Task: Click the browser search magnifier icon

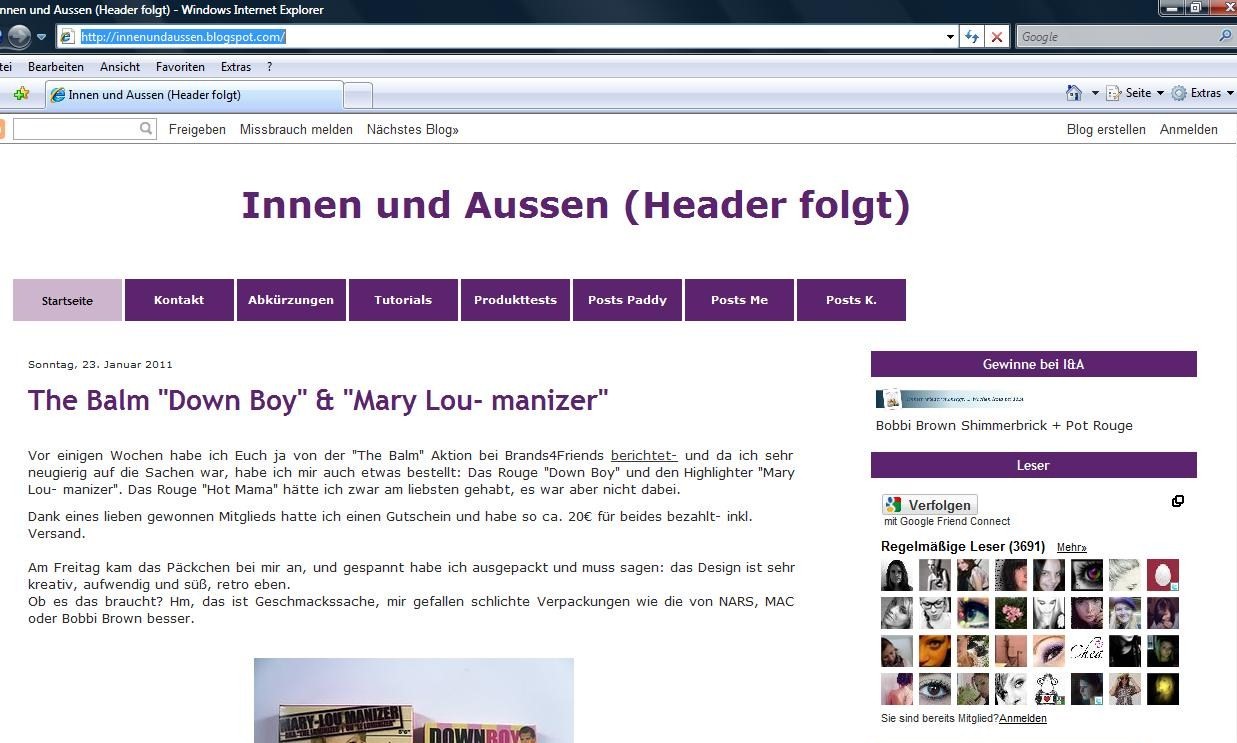Action: pos(1226,37)
